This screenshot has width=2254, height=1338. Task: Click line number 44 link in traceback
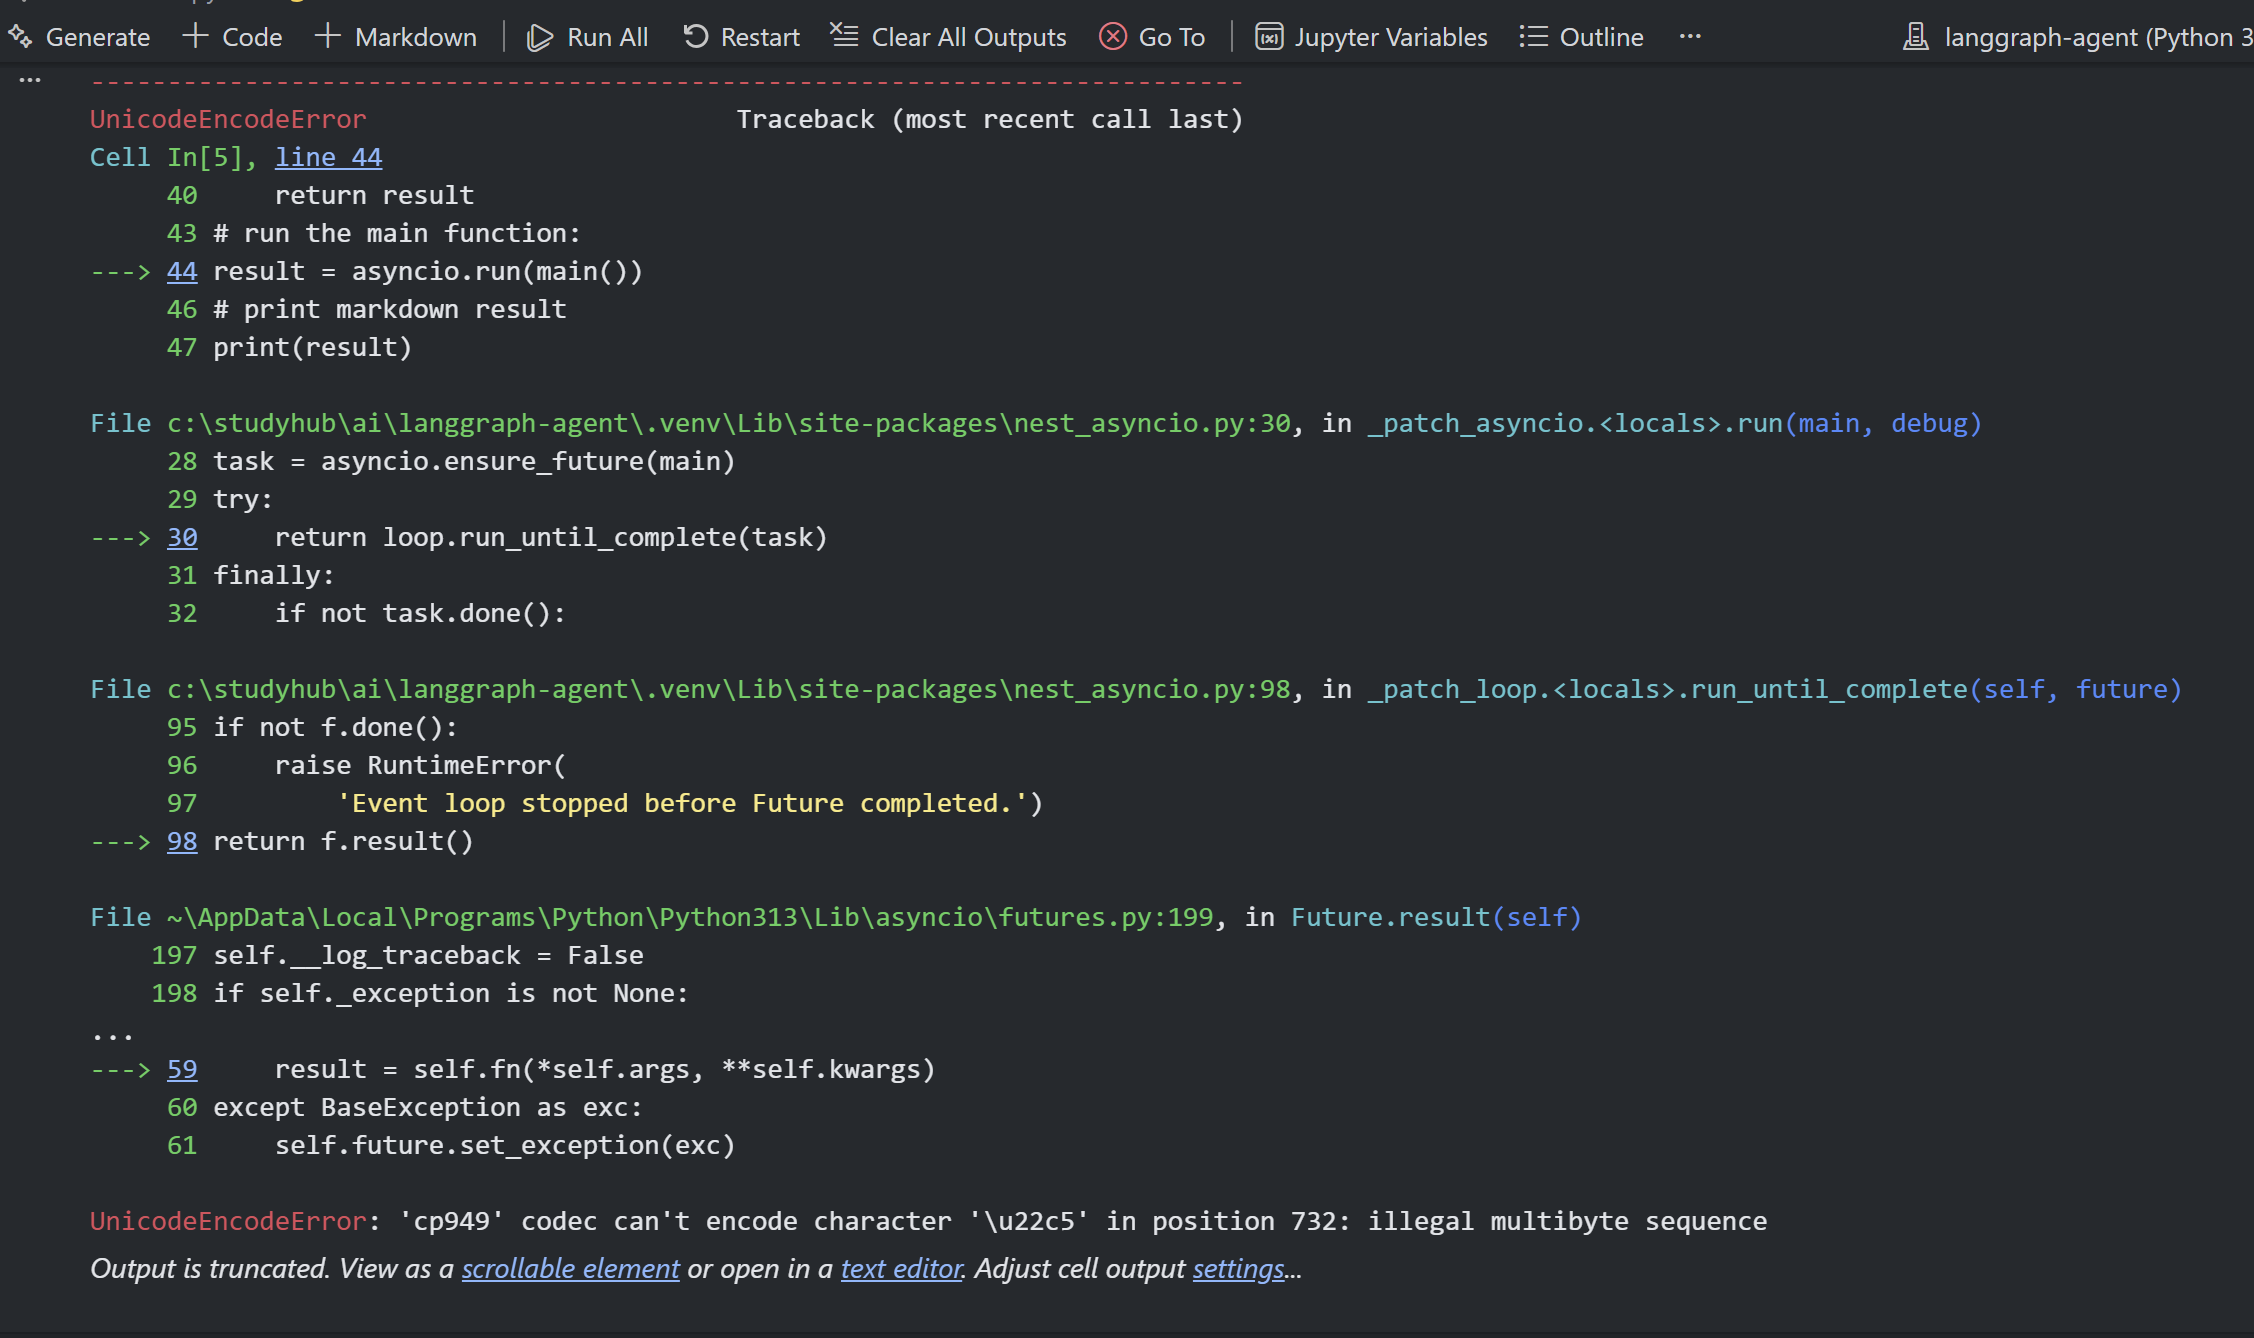click(x=182, y=271)
